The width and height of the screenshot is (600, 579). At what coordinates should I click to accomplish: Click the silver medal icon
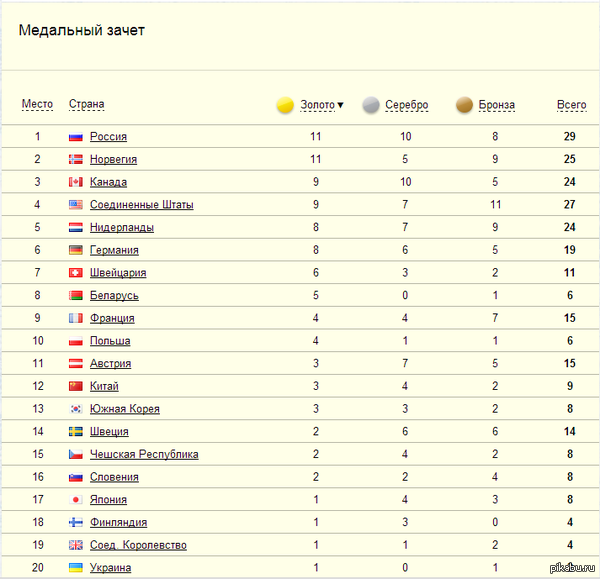click(x=370, y=105)
